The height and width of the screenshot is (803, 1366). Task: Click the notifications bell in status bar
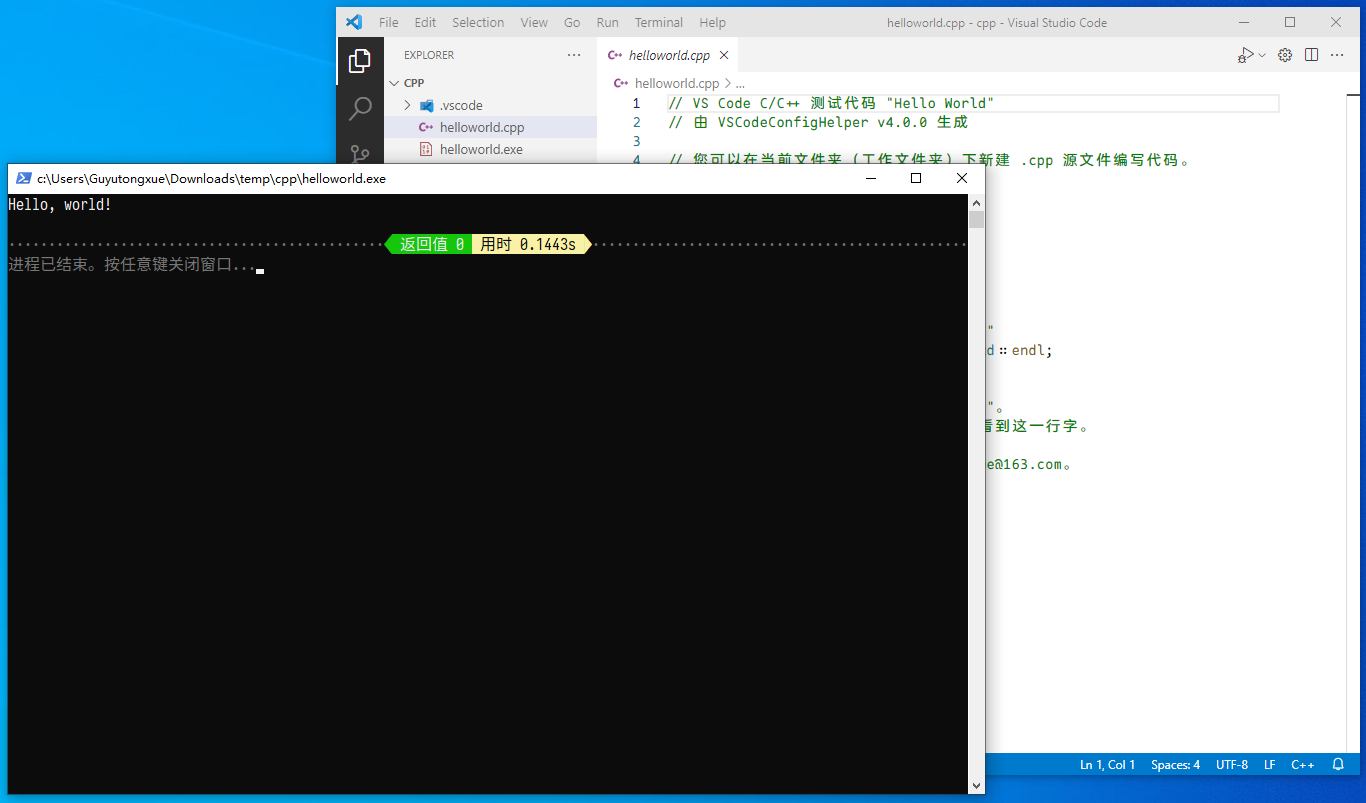click(x=1338, y=764)
